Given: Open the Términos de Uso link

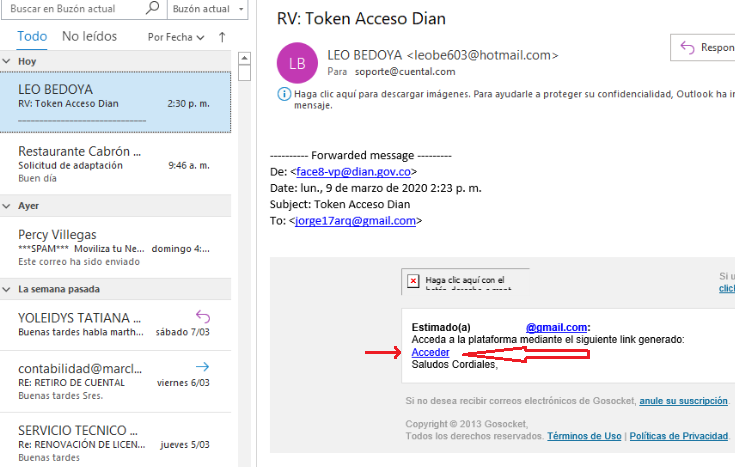Looking at the screenshot, I should [x=584, y=436].
